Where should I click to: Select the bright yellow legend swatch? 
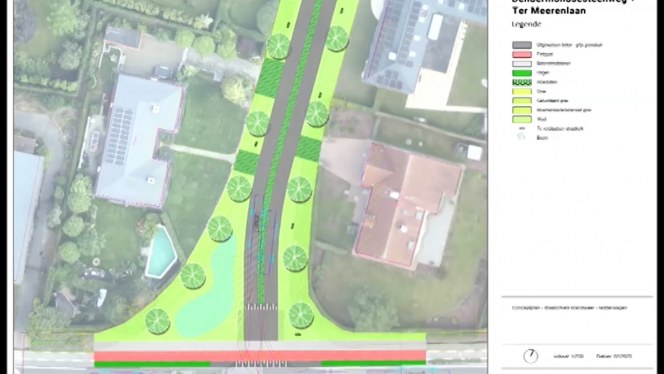pos(522,91)
